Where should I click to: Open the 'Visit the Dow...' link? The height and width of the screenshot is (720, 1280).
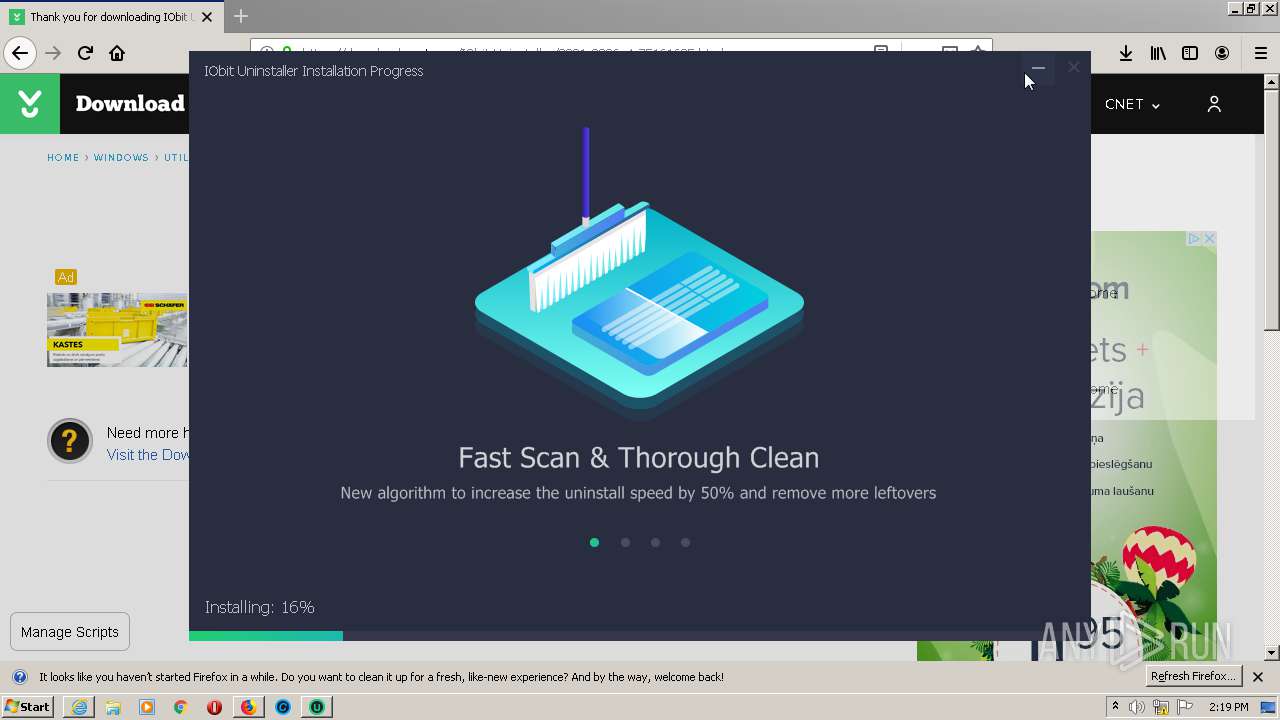148,455
